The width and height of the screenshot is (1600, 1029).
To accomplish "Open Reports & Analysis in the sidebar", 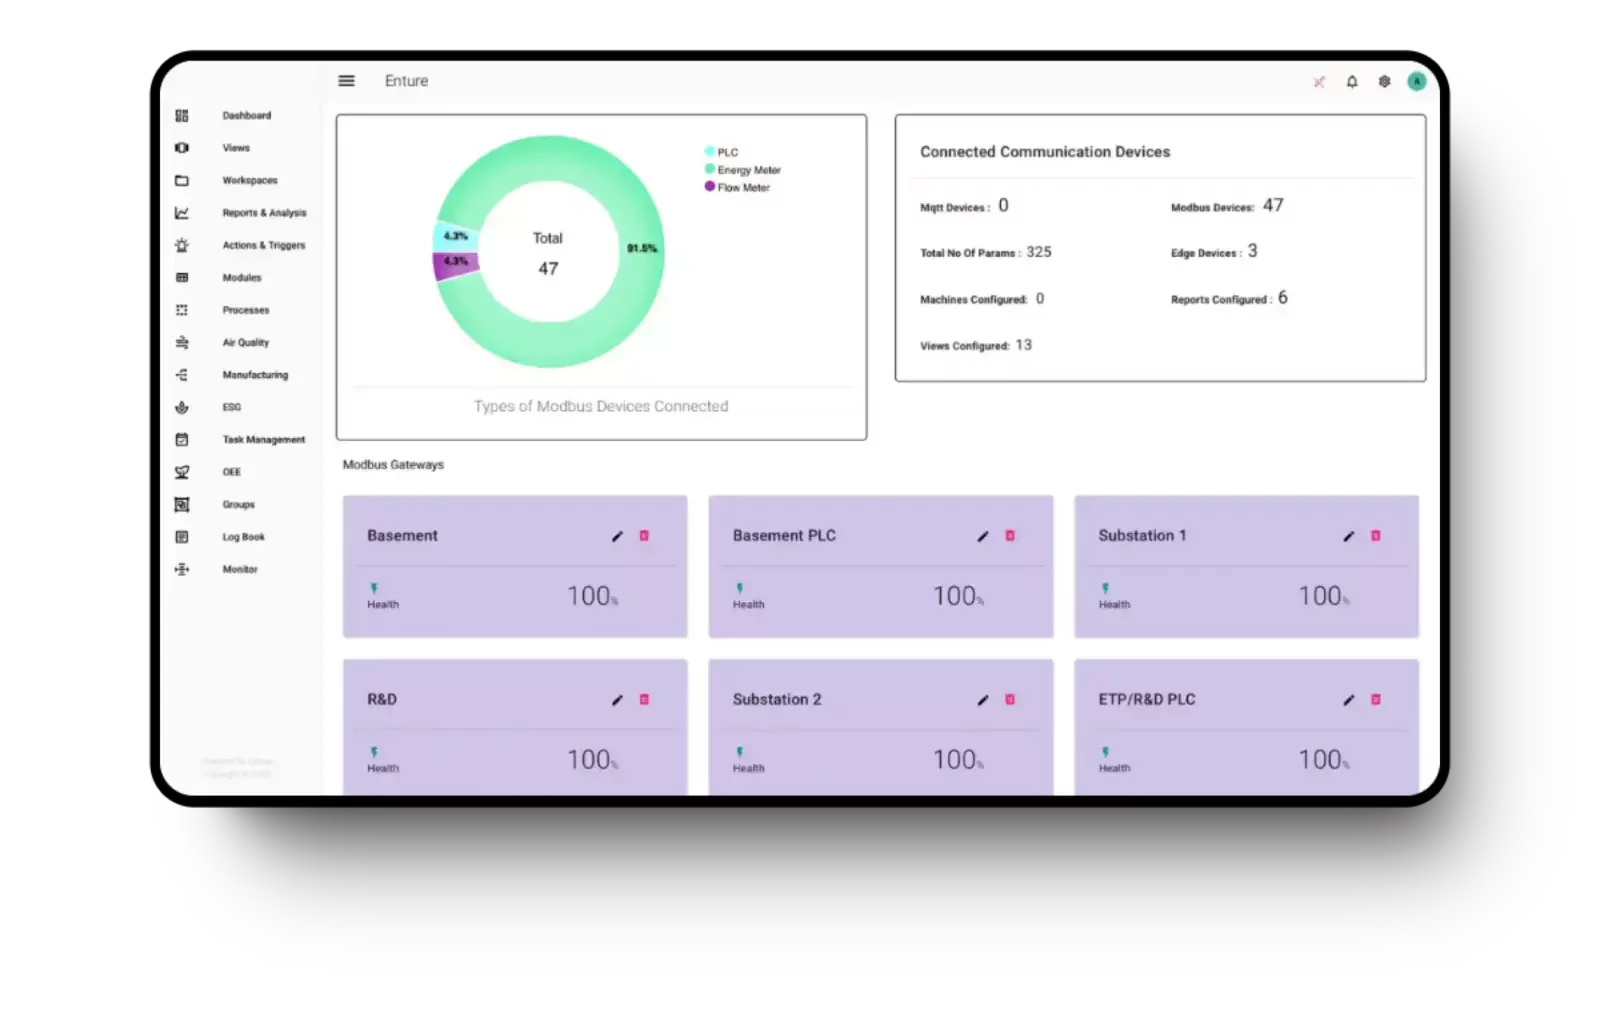I will 264,213.
